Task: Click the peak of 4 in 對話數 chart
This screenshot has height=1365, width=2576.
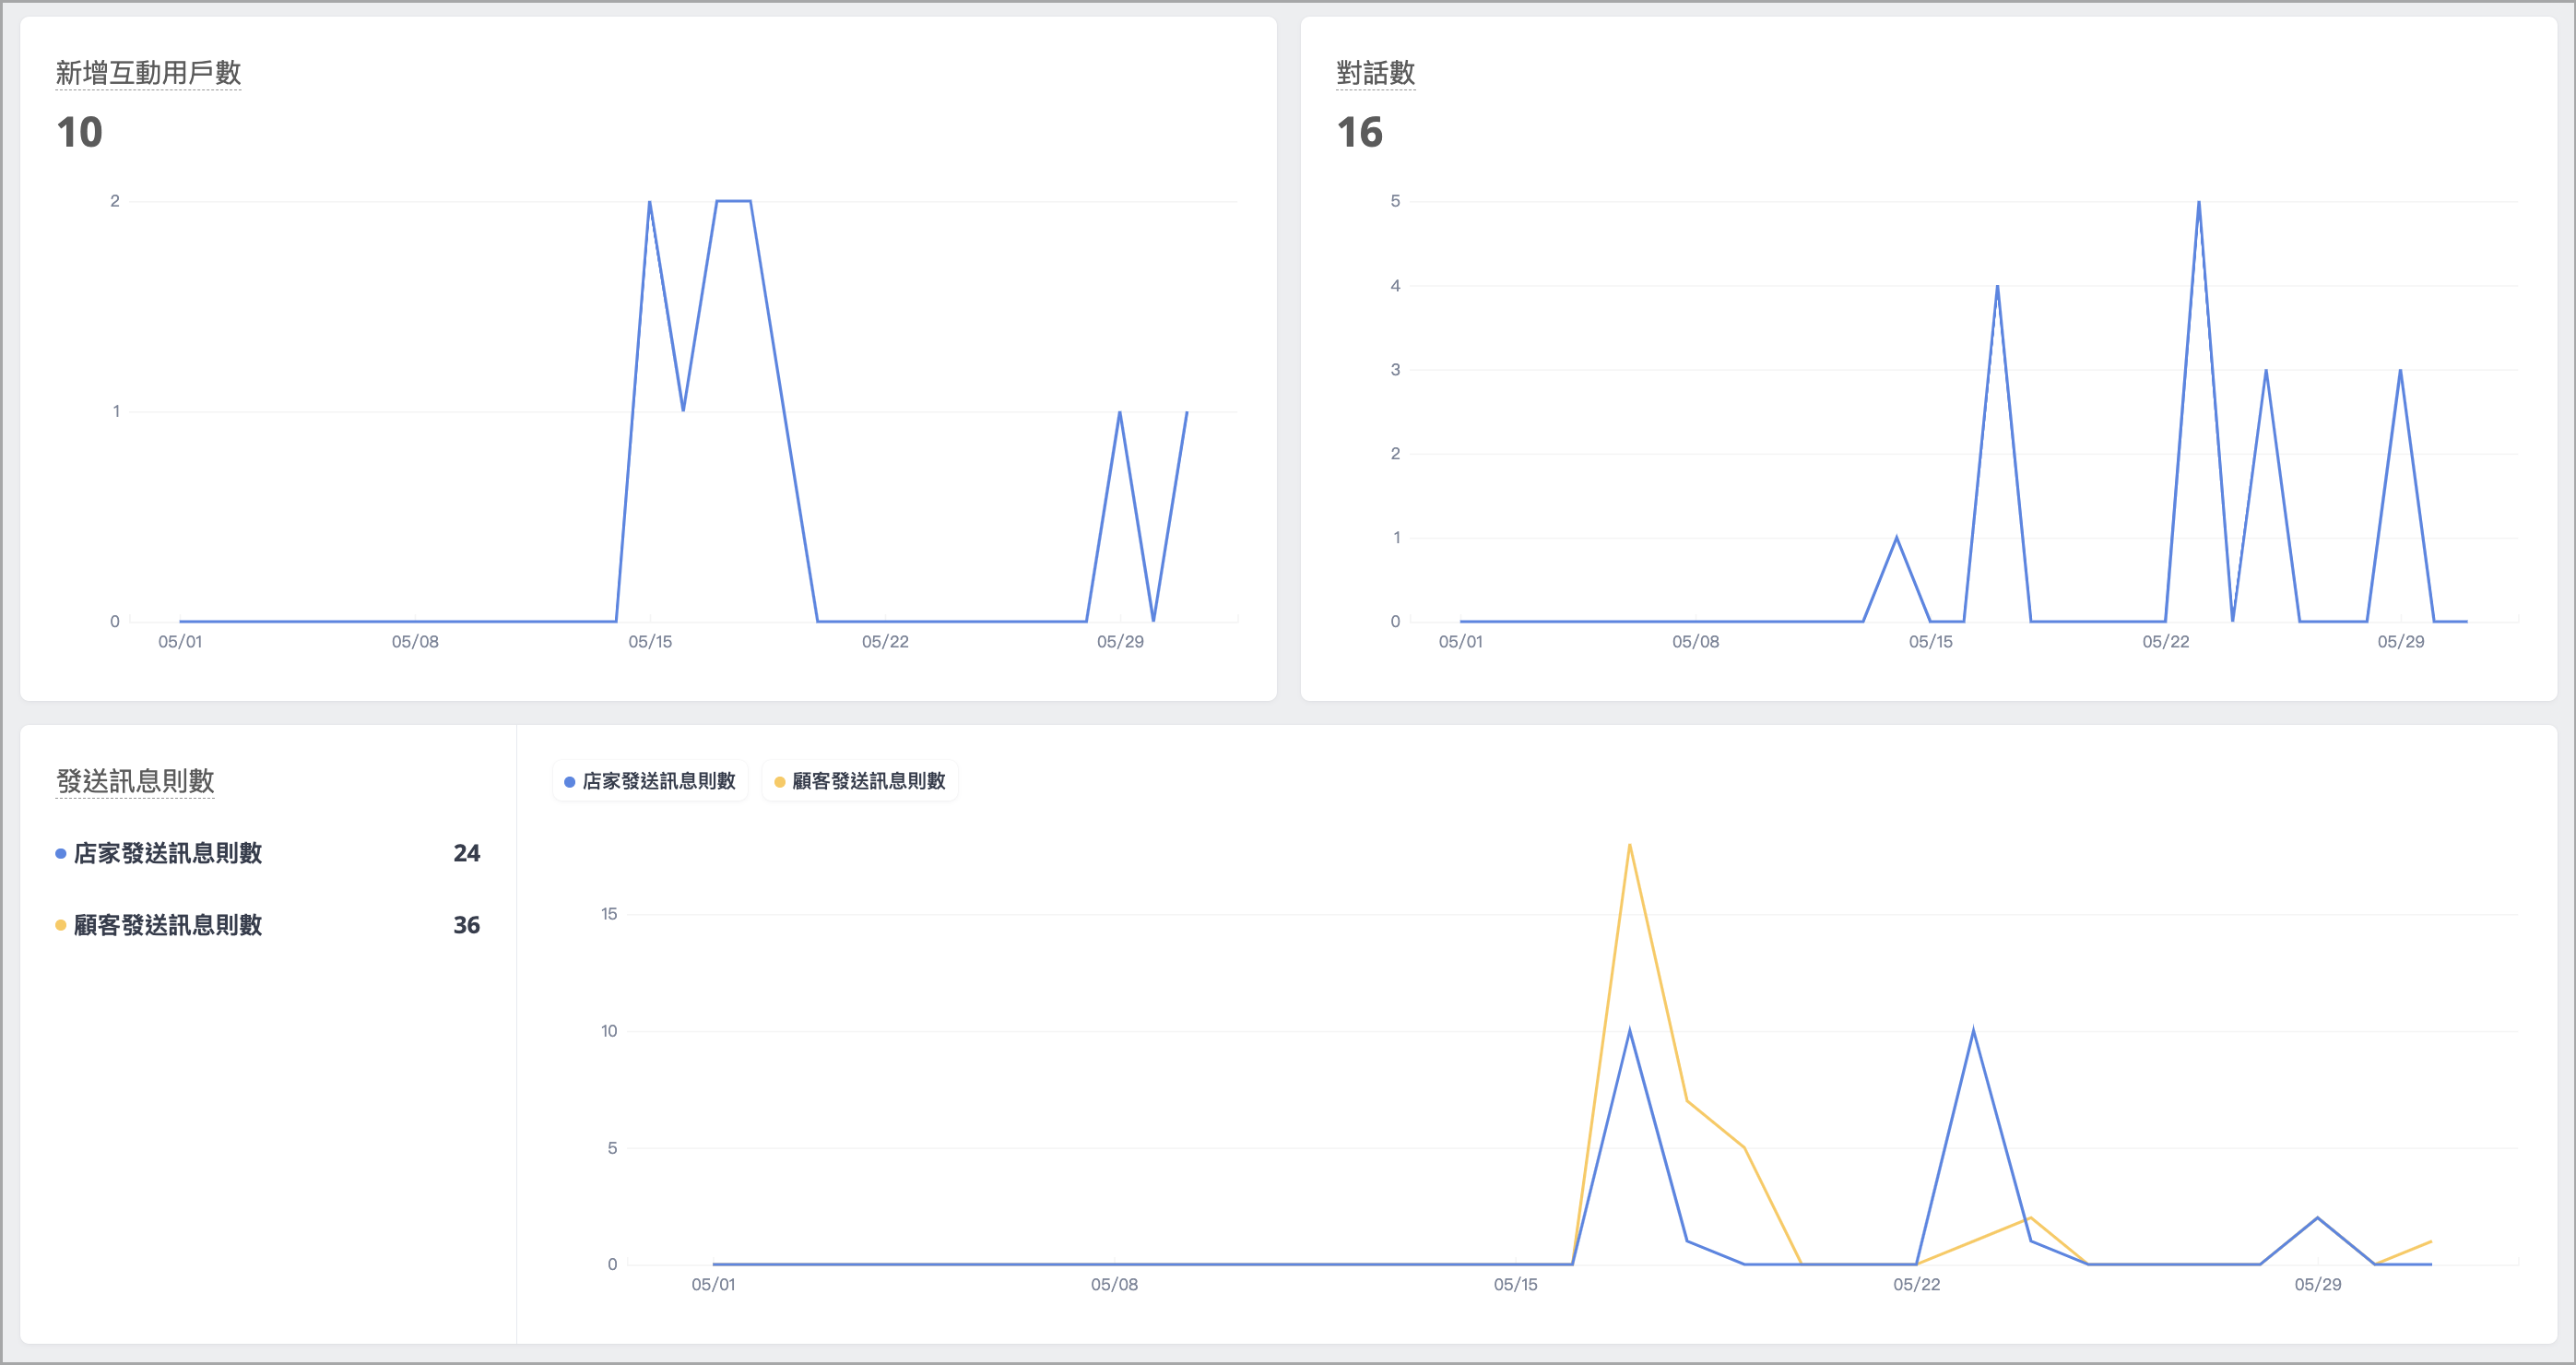Action: 1997,286
